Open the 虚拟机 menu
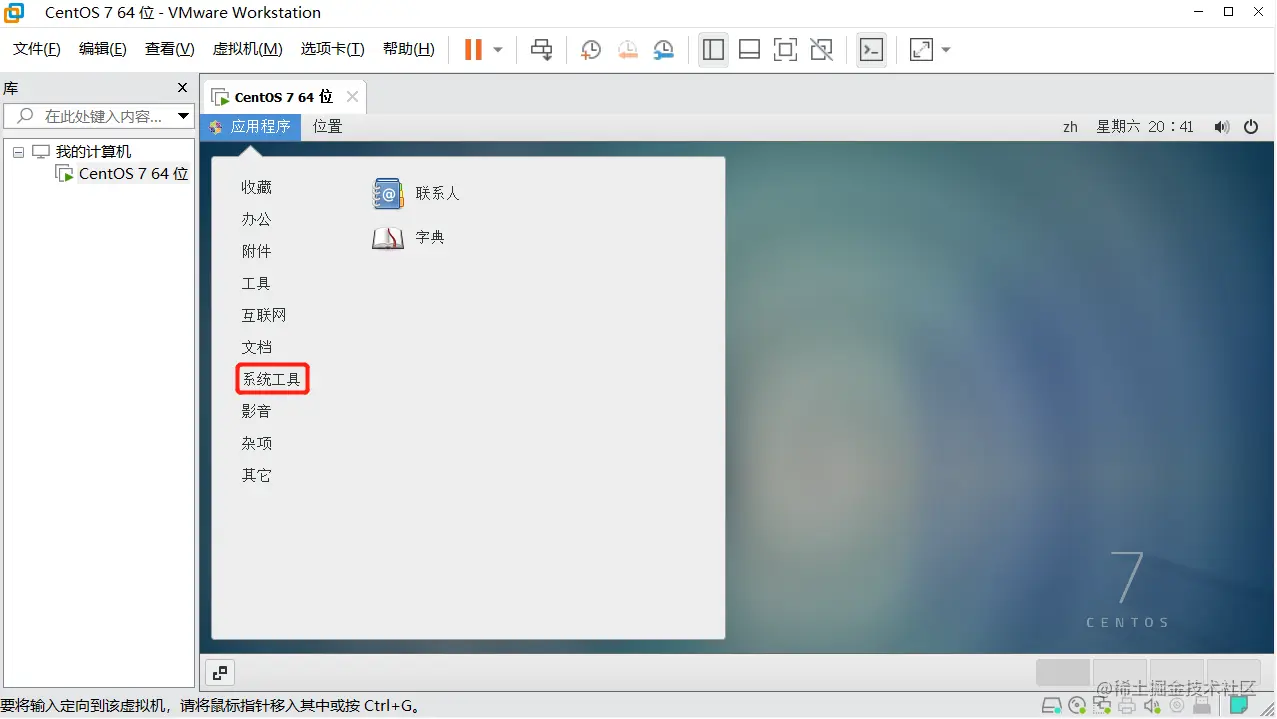 click(247, 48)
